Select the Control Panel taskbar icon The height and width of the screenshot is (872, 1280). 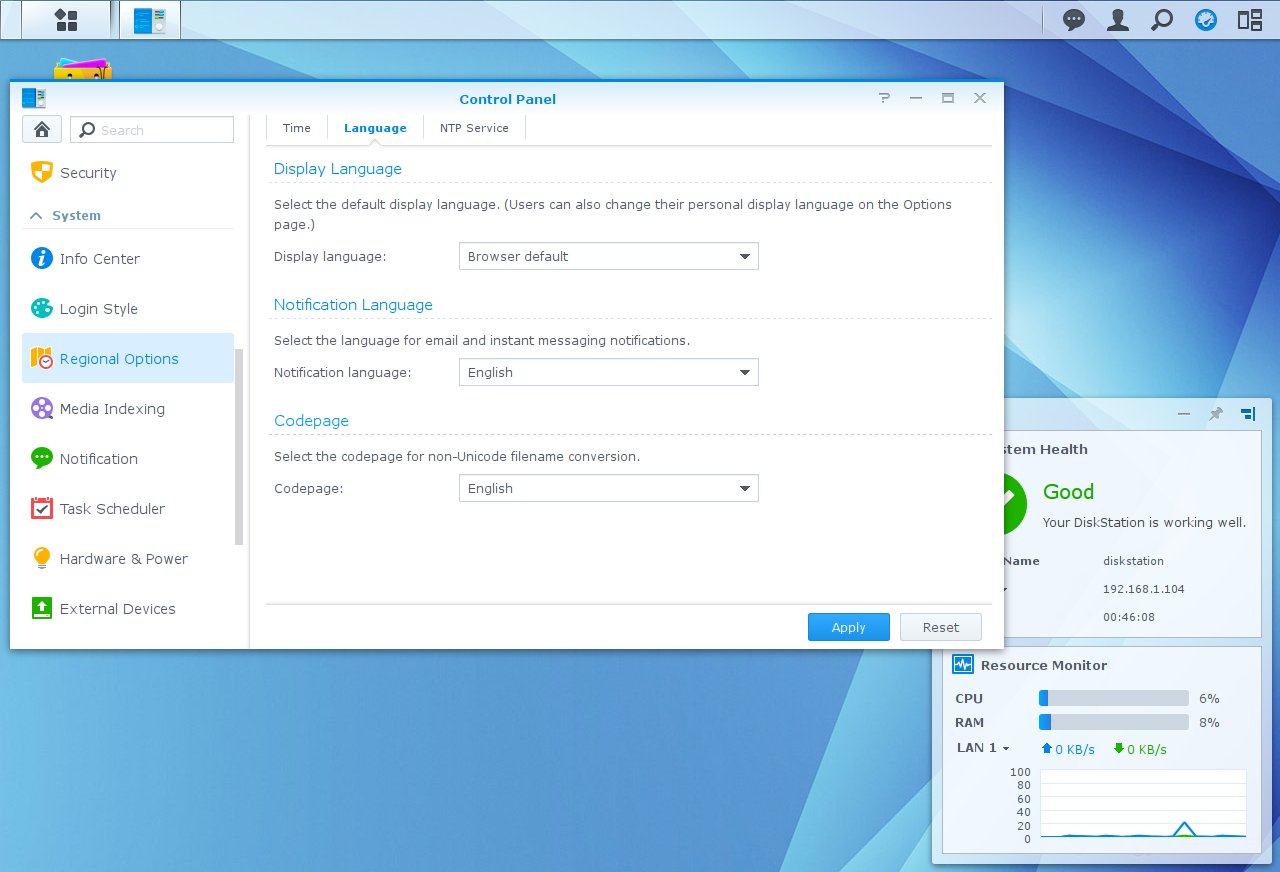tap(150, 20)
